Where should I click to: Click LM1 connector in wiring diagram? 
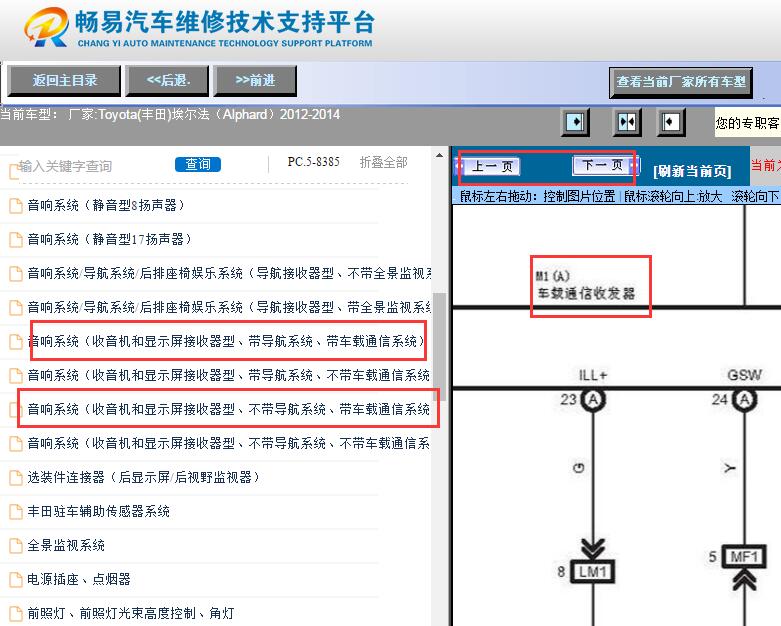pos(592,572)
